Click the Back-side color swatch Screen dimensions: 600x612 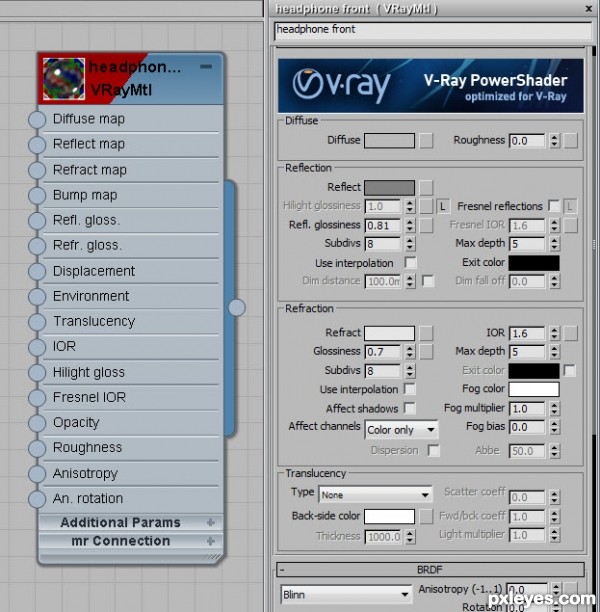pos(389,516)
